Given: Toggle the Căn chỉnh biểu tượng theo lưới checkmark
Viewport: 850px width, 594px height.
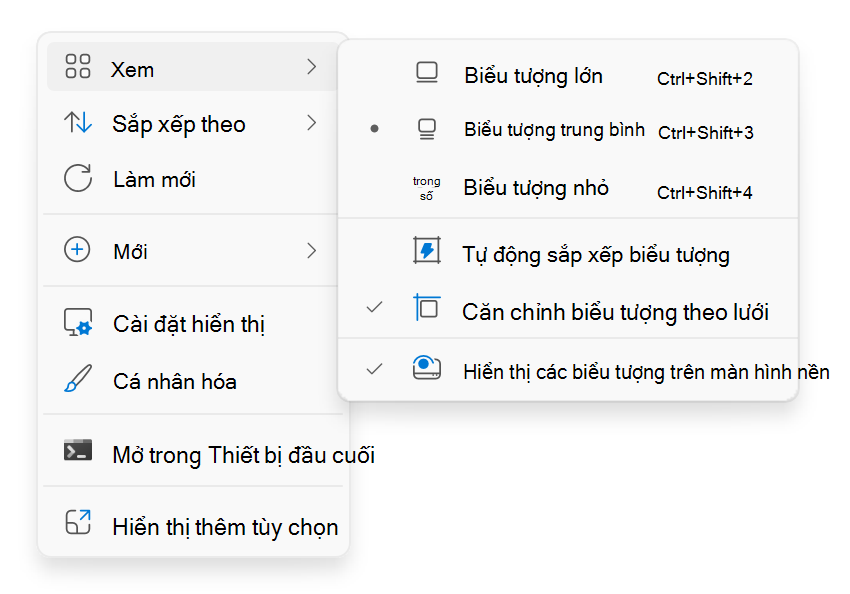Looking at the screenshot, I should point(375,307).
